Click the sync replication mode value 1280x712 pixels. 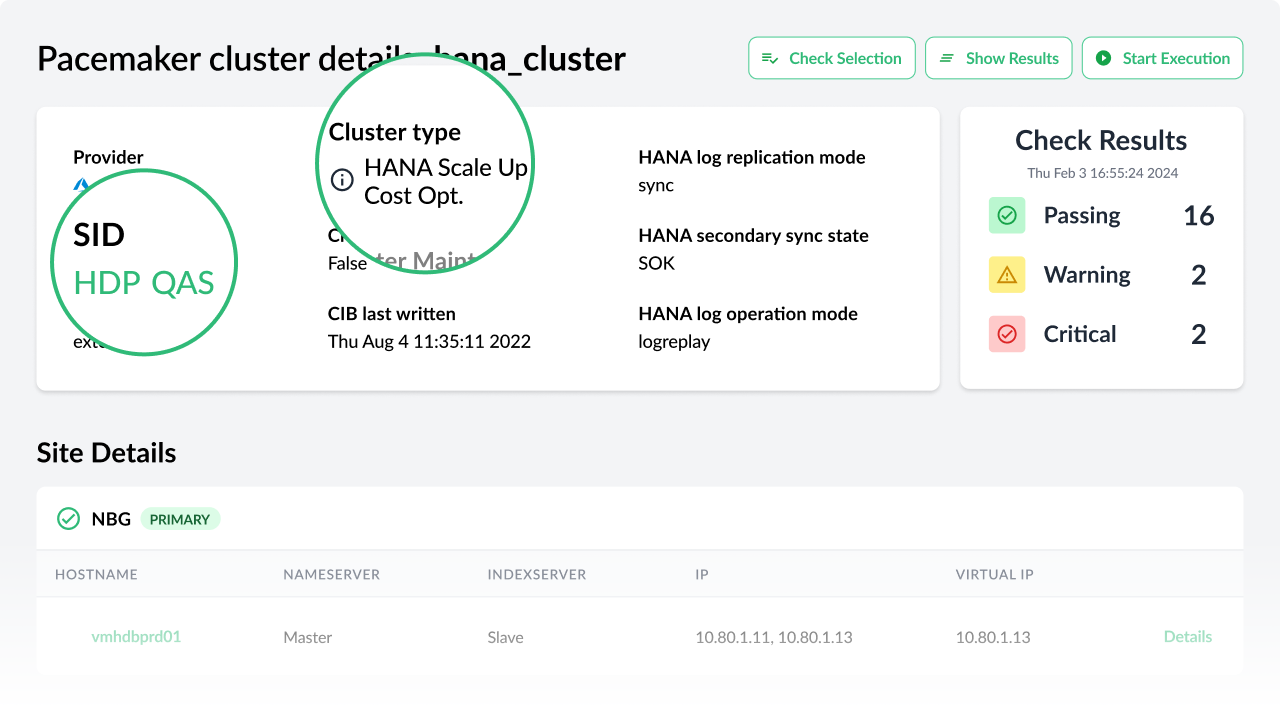click(656, 185)
